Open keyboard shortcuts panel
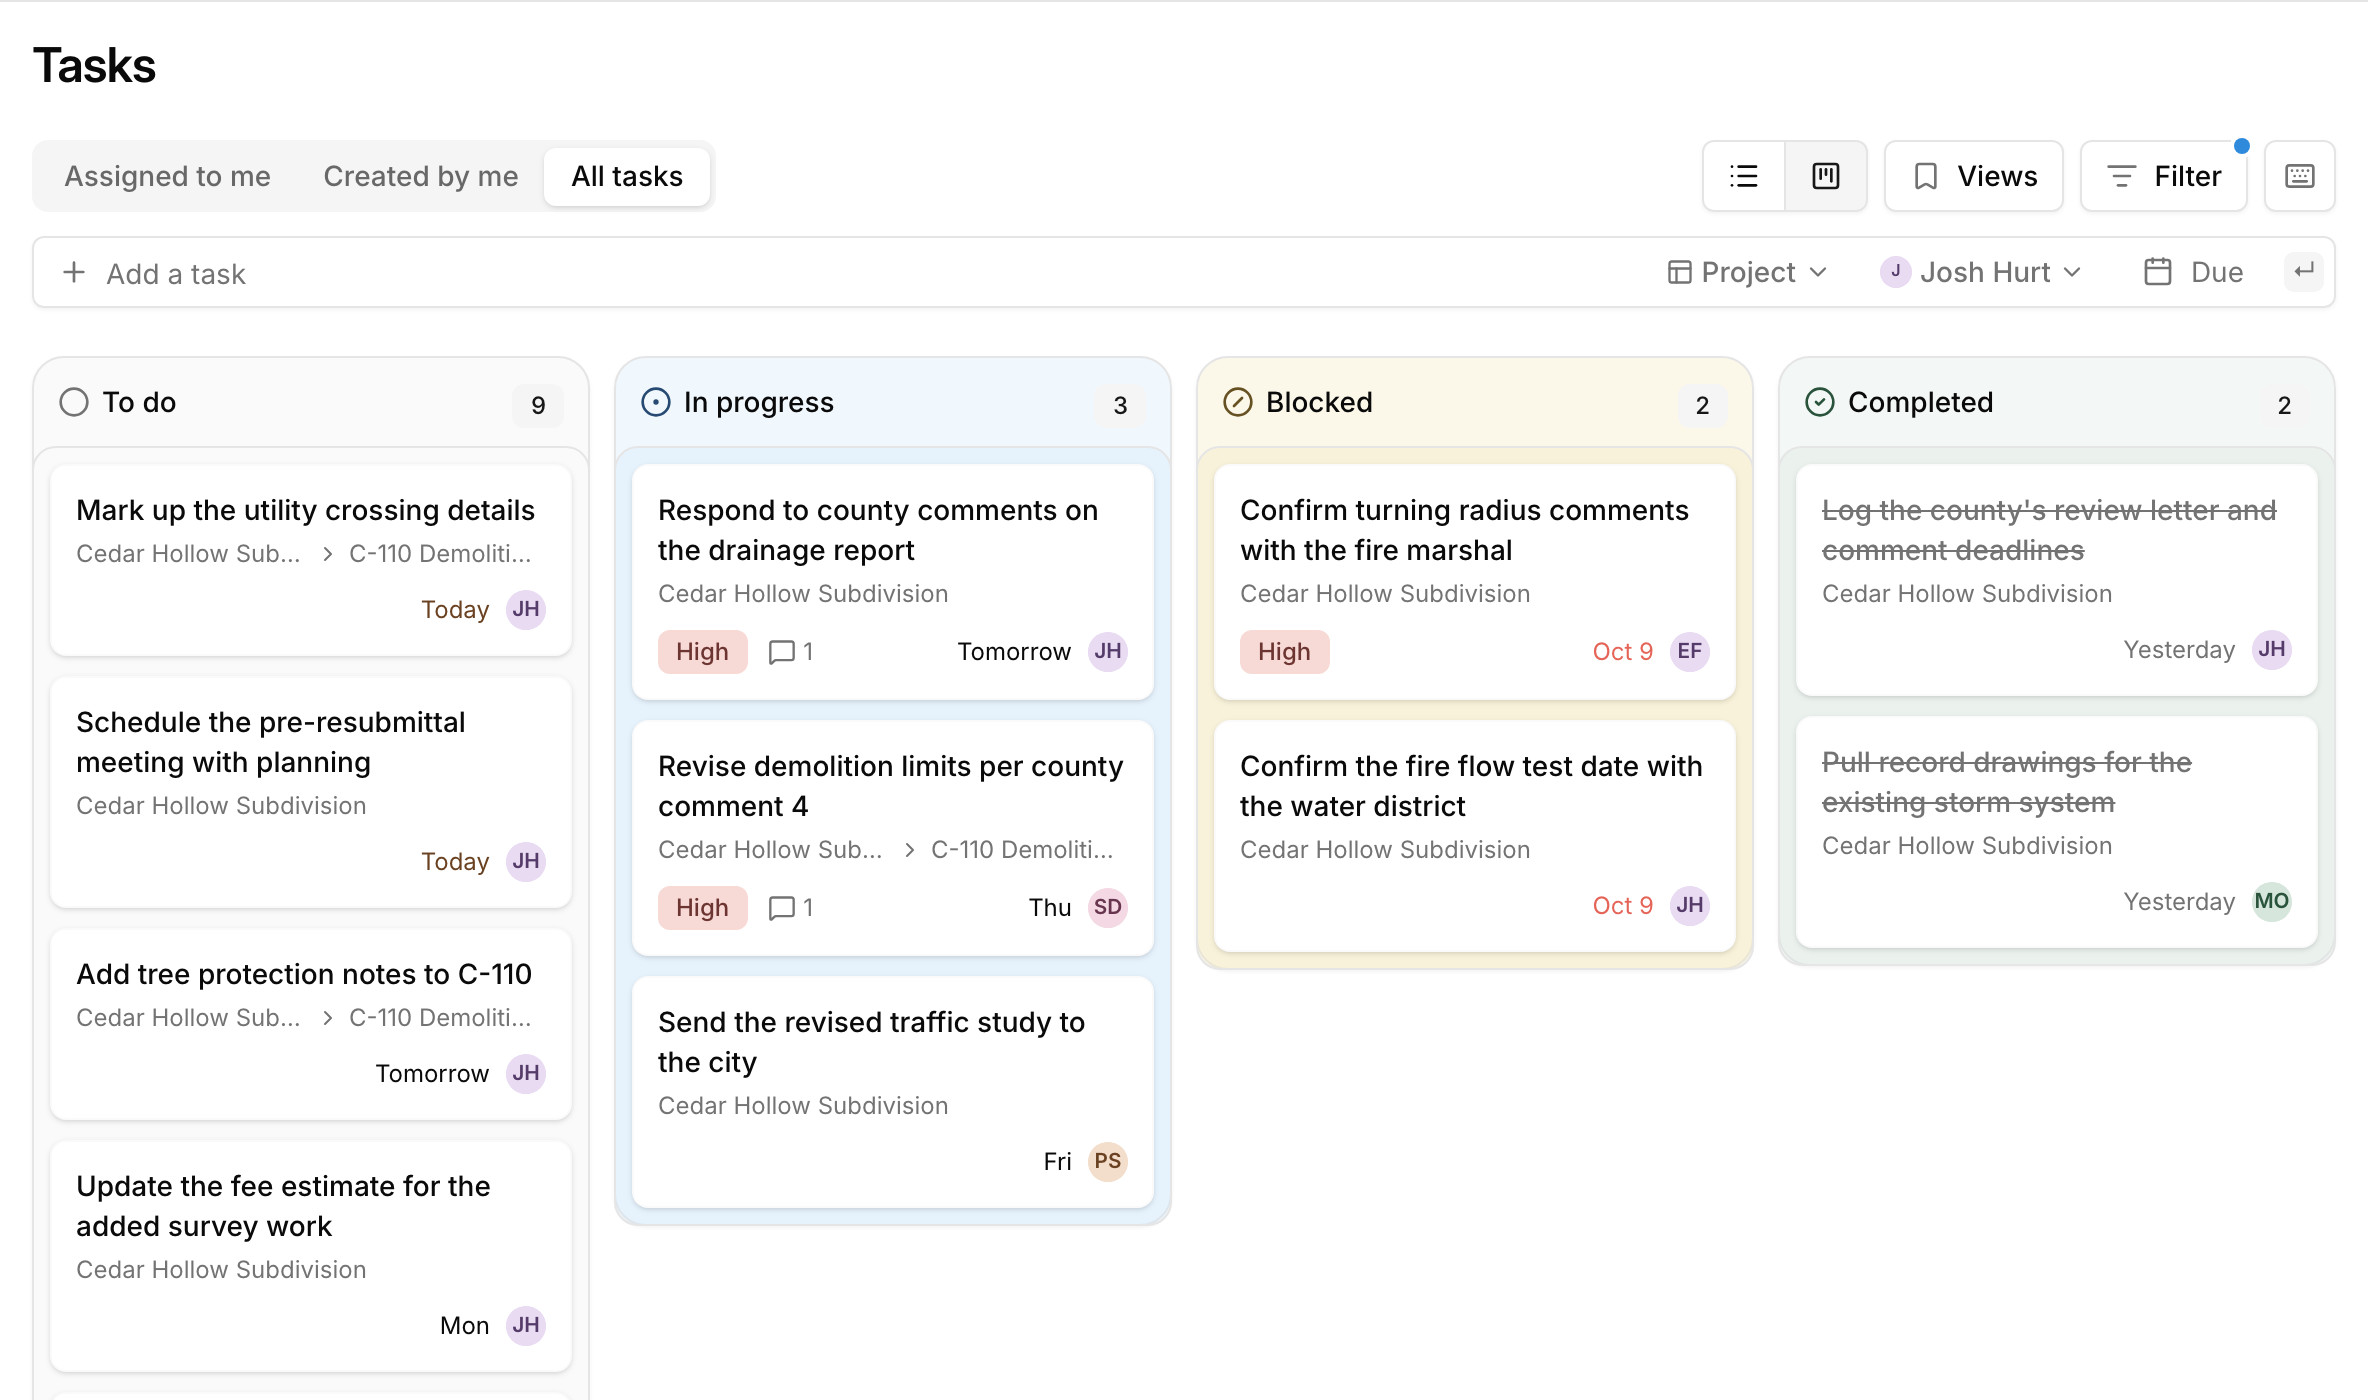 [2300, 176]
